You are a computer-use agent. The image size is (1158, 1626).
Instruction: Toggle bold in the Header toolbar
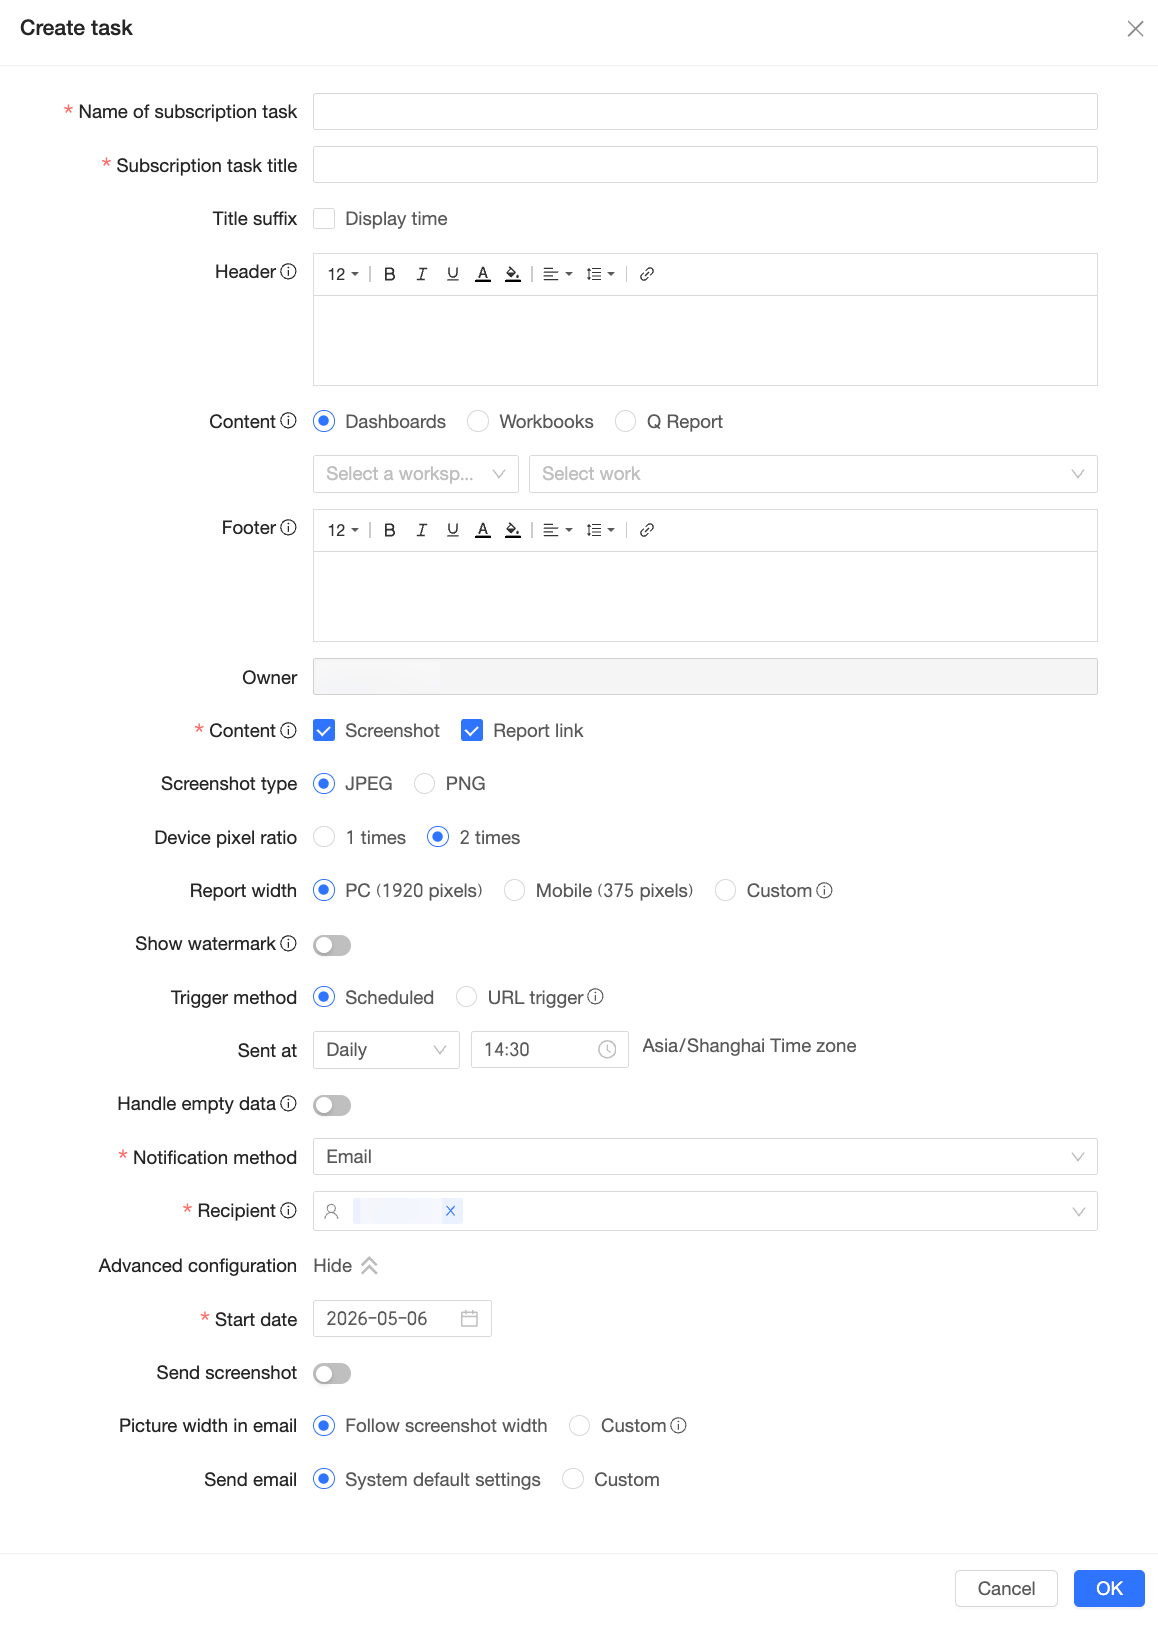390,274
